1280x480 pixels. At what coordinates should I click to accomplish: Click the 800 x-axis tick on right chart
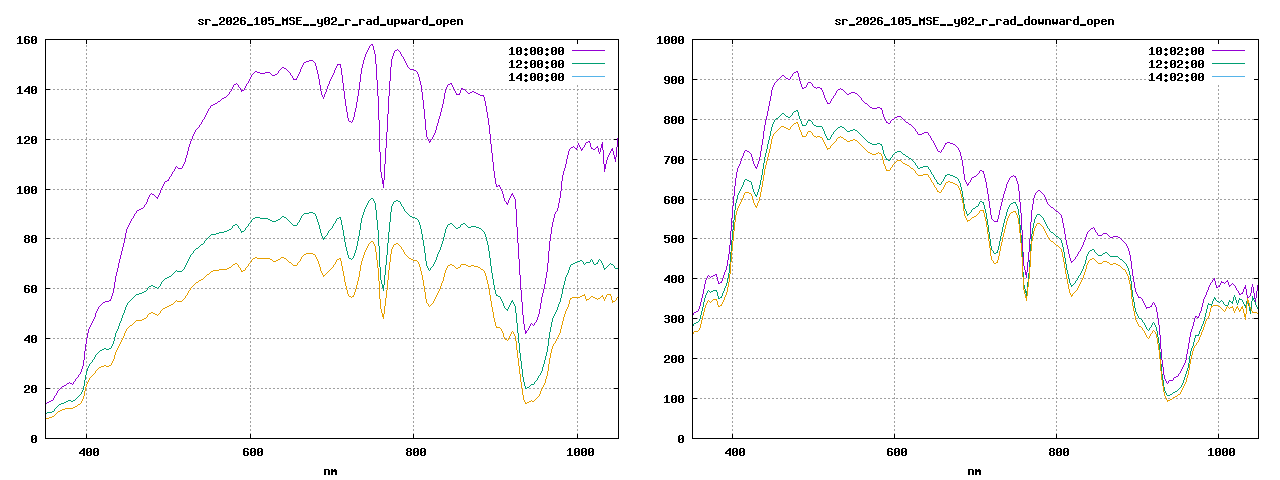(x=1057, y=452)
